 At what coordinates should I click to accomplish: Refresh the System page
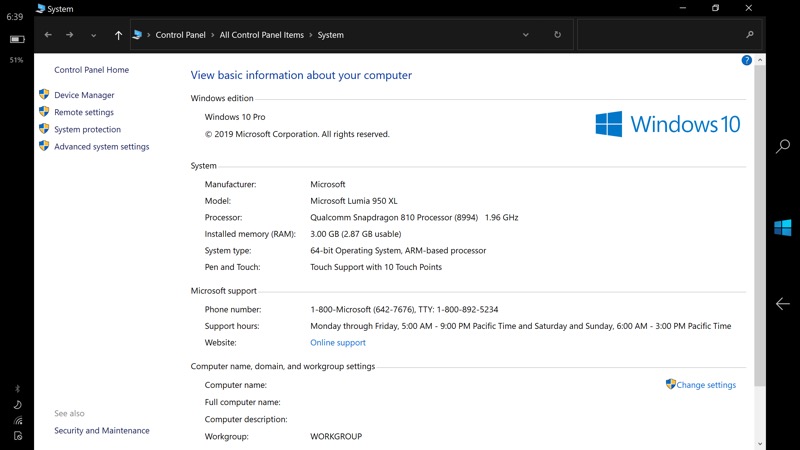click(x=557, y=35)
